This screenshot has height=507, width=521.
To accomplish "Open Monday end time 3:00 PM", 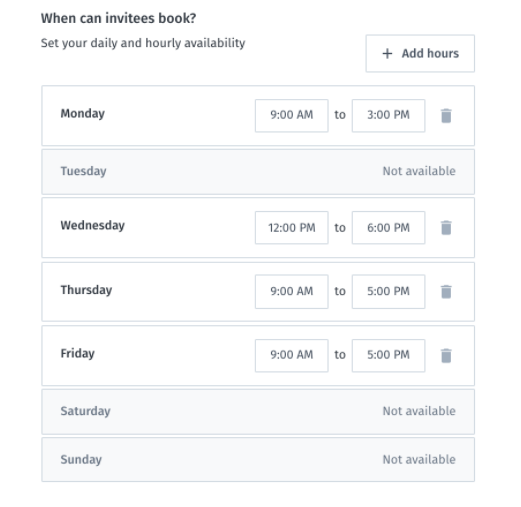I will pos(388,116).
